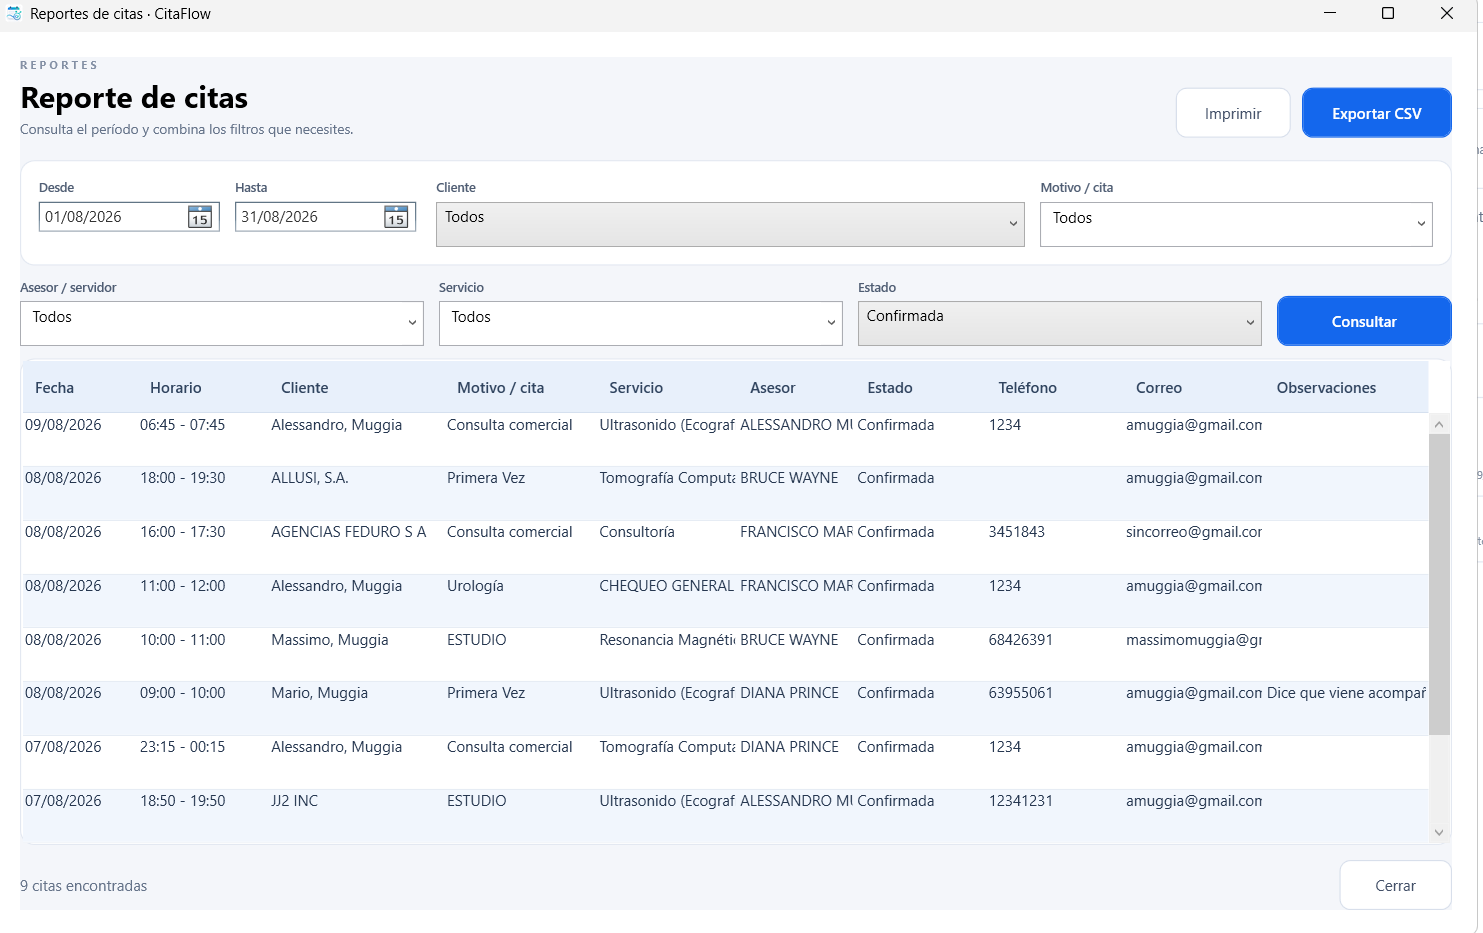
Task: Click the 06:45 - 07:45 schedule cell
Action: click(x=183, y=425)
